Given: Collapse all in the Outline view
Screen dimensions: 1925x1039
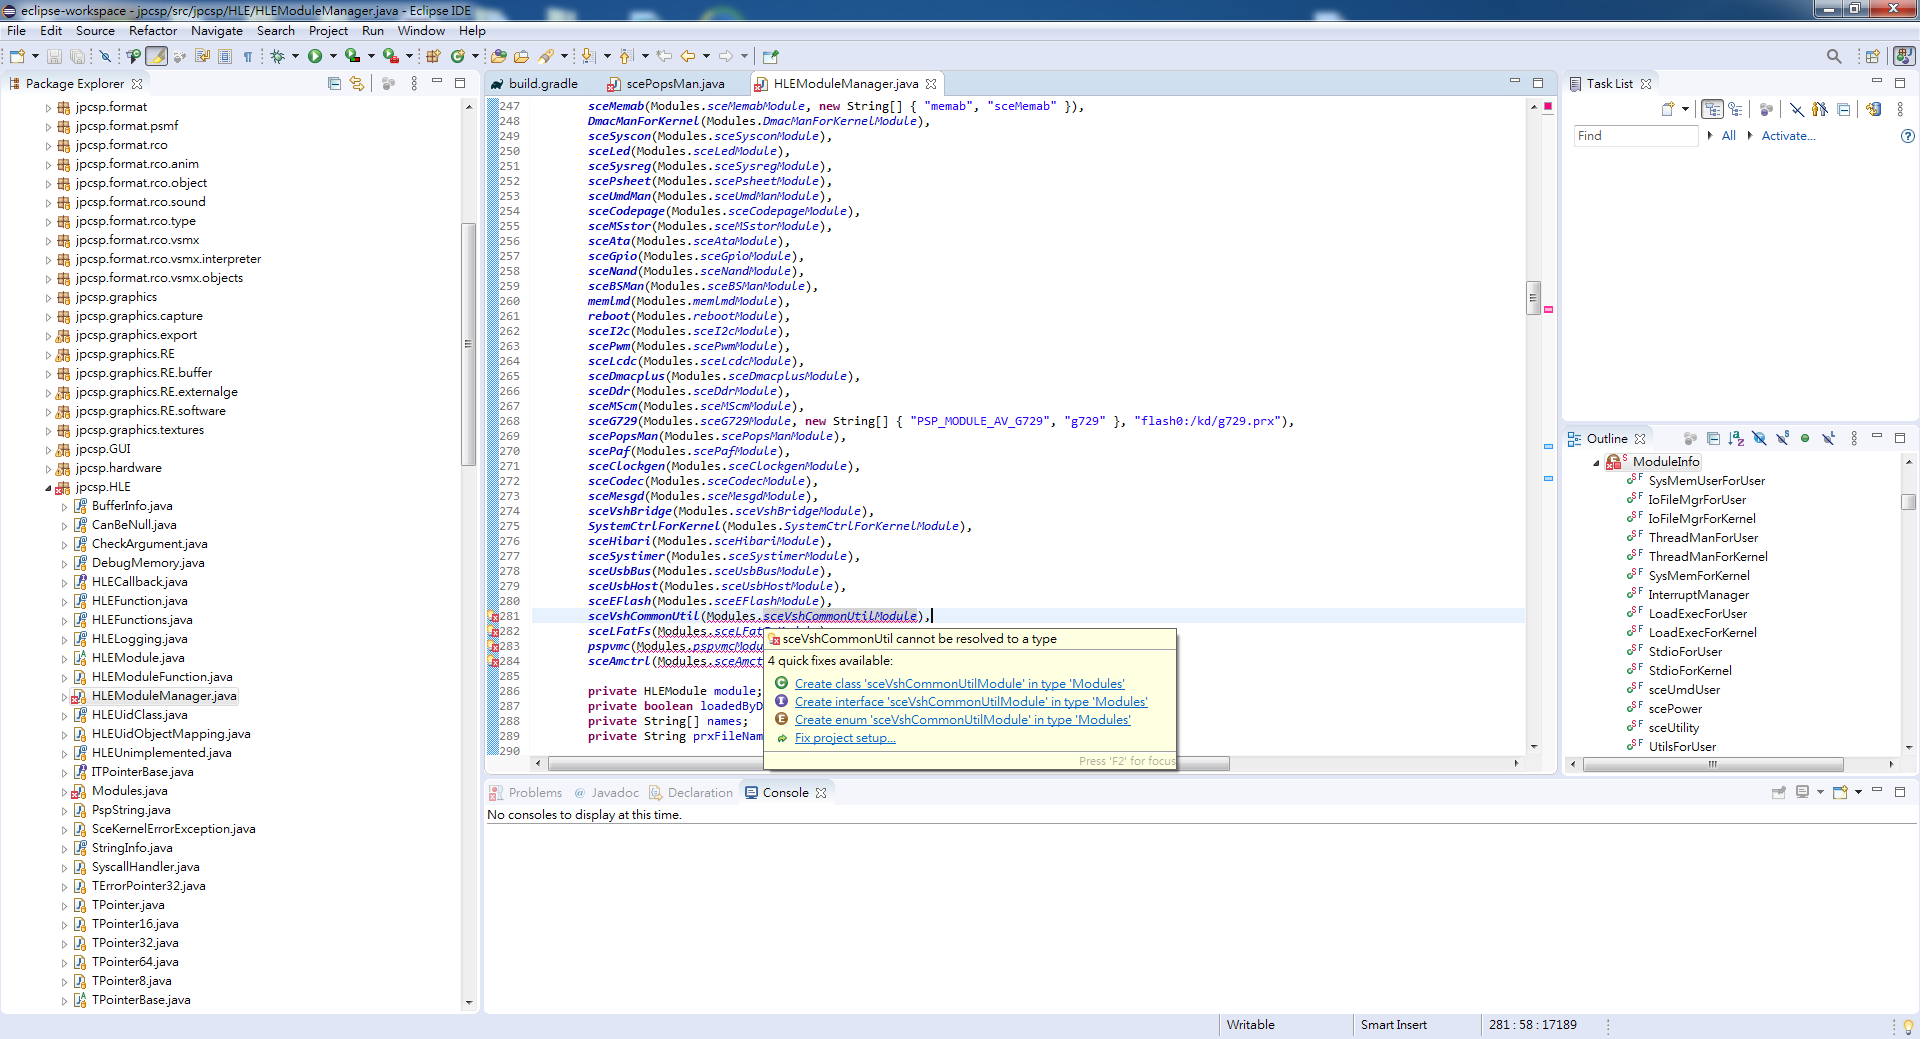Looking at the screenshot, I should tap(1713, 439).
